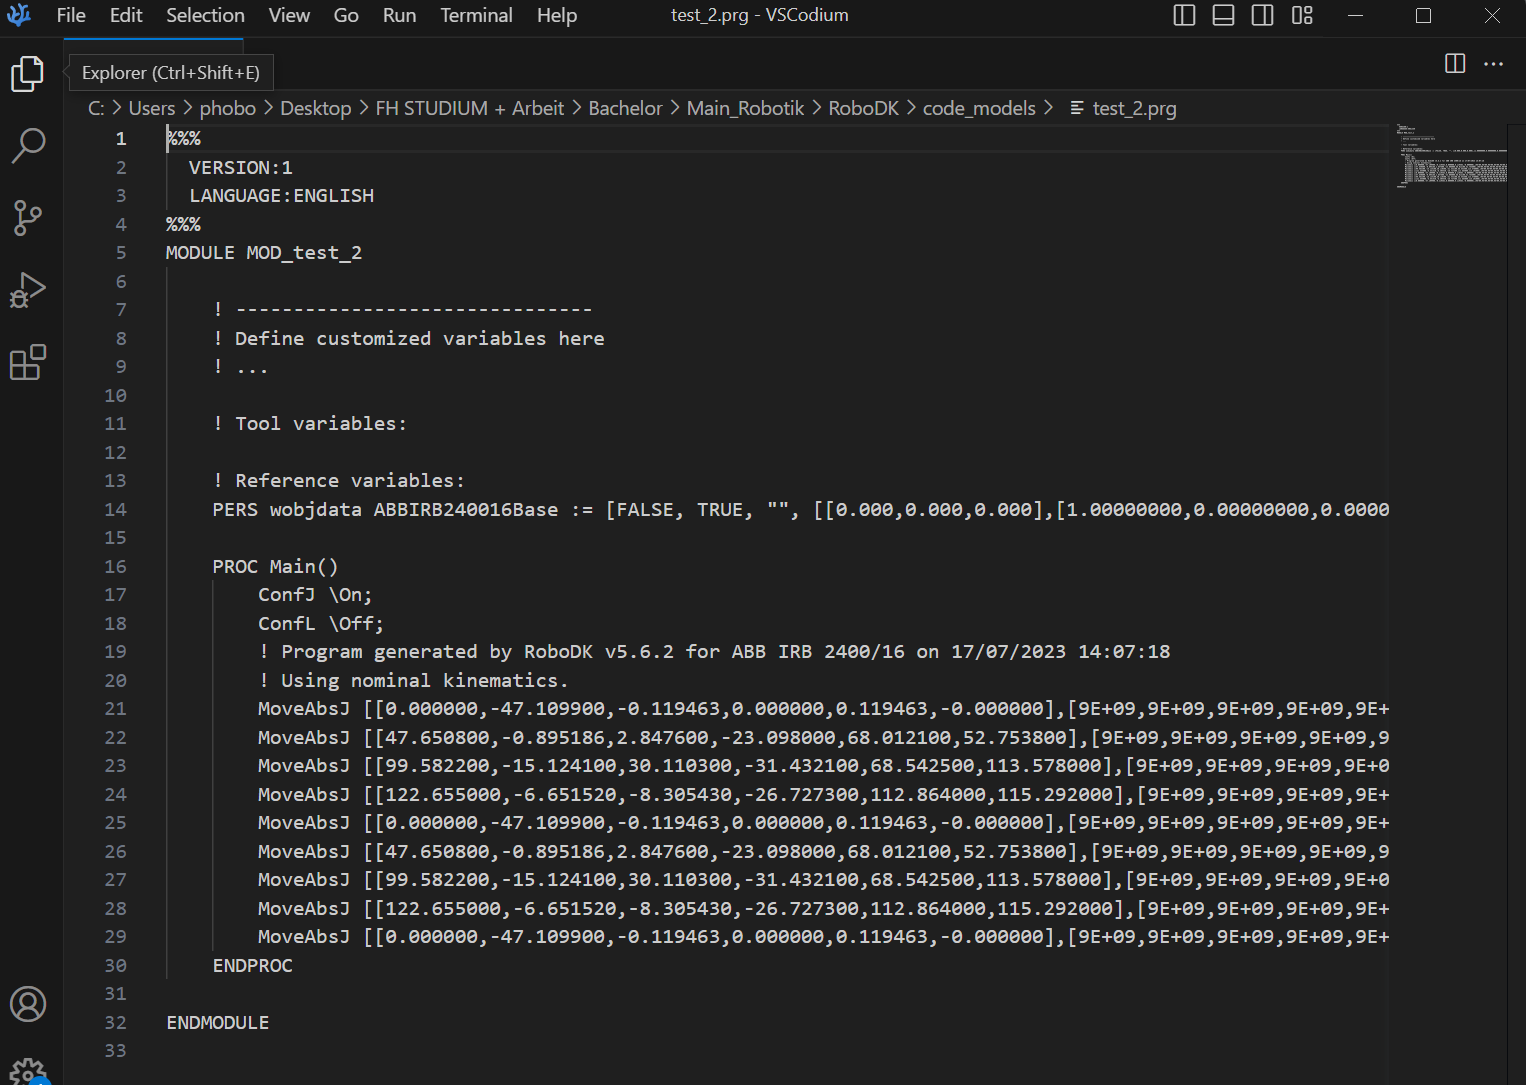The height and width of the screenshot is (1085, 1526).
Task: Open the Customize Layout control
Action: coord(1302,16)
